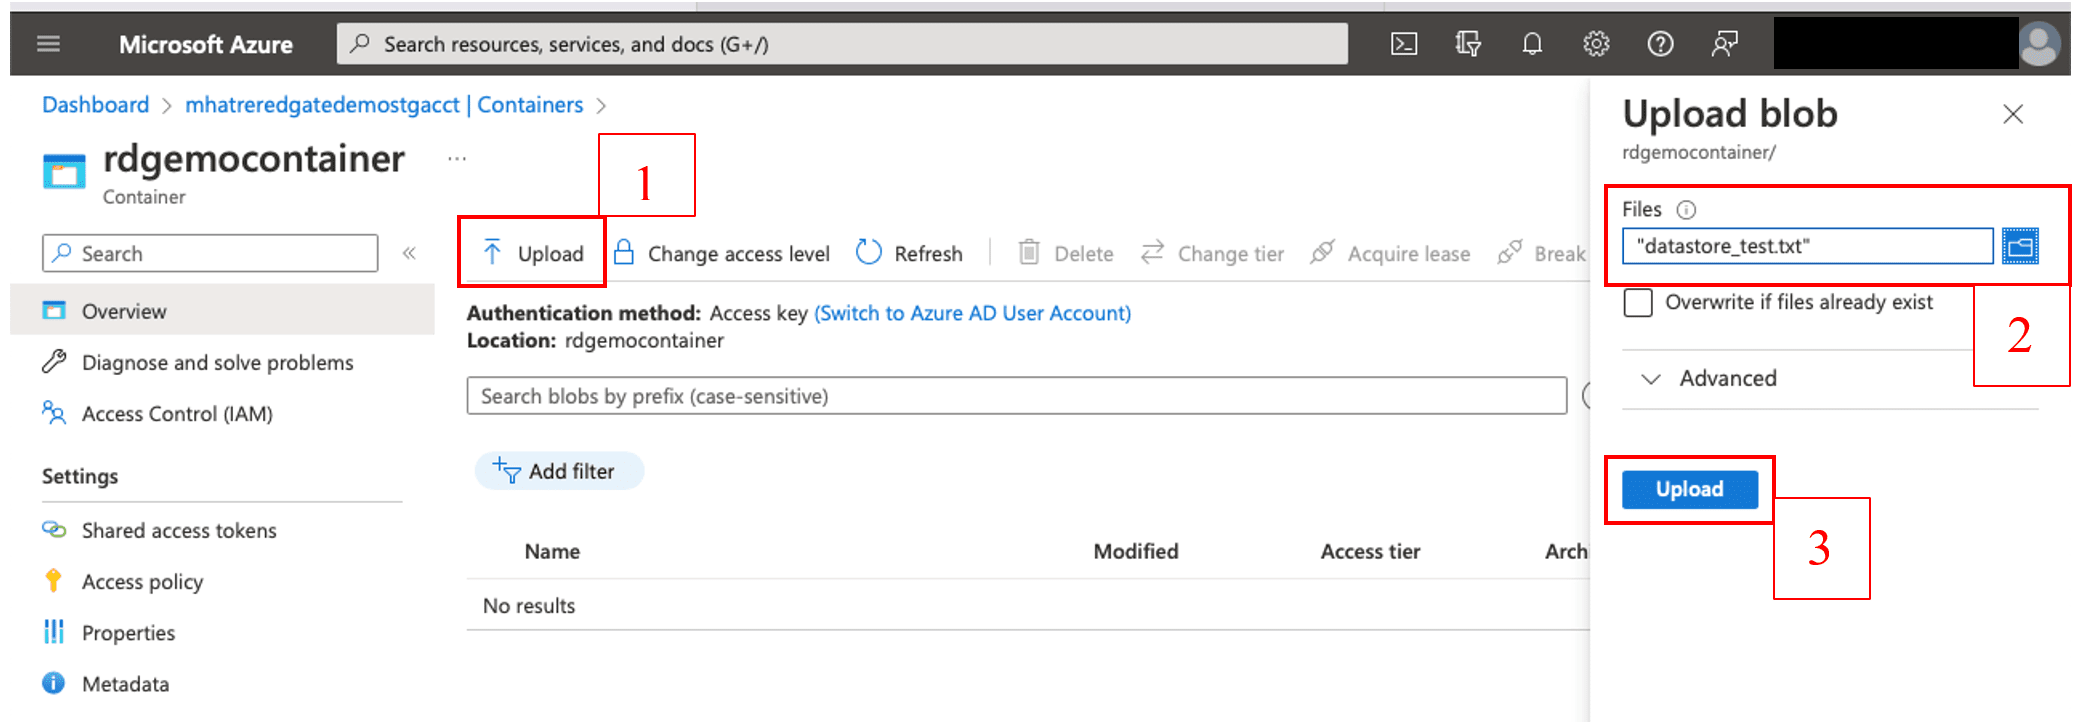Click the Delete toolbar item
This screenshot has width=2093, height=722.
click(1066, 253)
